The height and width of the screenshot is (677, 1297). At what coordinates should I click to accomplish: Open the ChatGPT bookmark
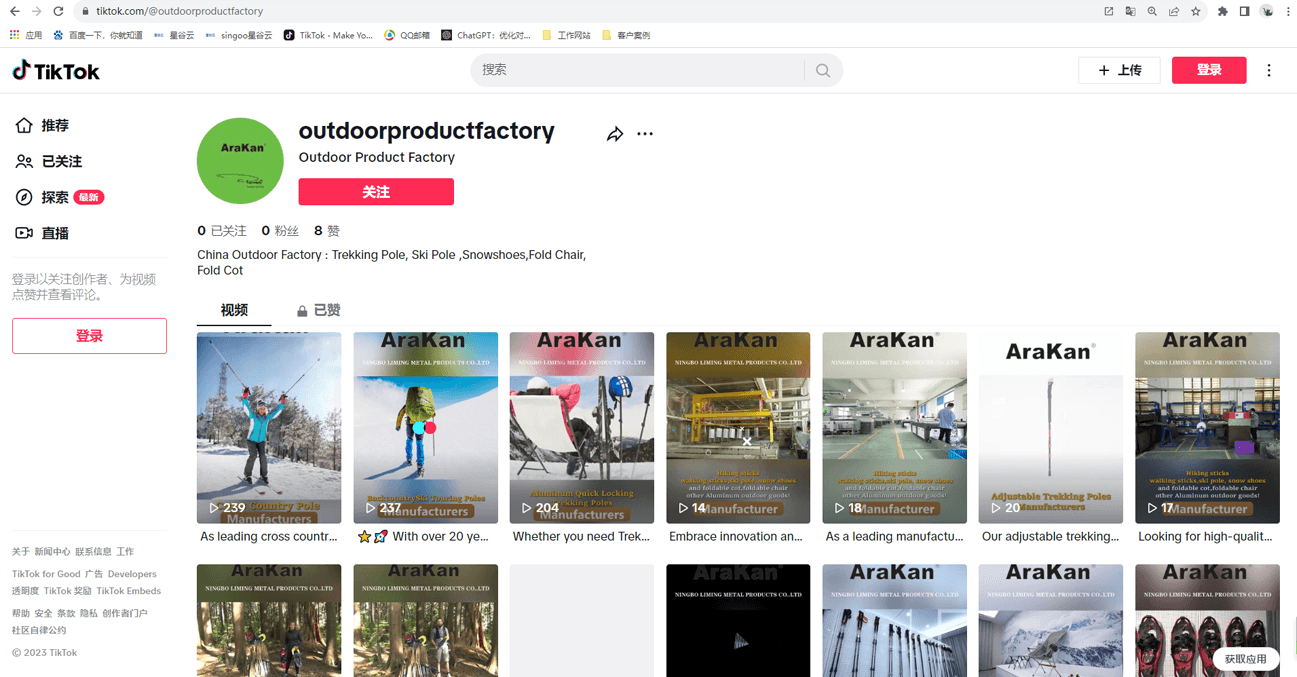point(486,35)
